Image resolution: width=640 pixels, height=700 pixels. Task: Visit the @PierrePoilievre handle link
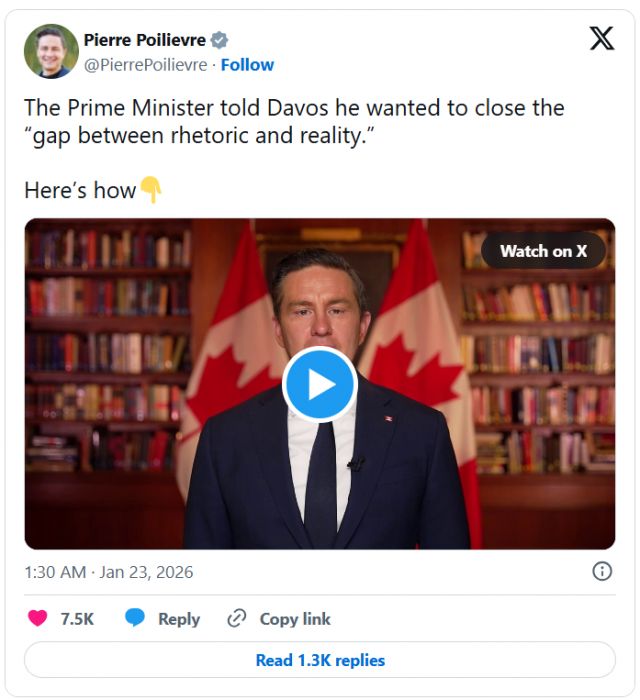pos(145,64)
